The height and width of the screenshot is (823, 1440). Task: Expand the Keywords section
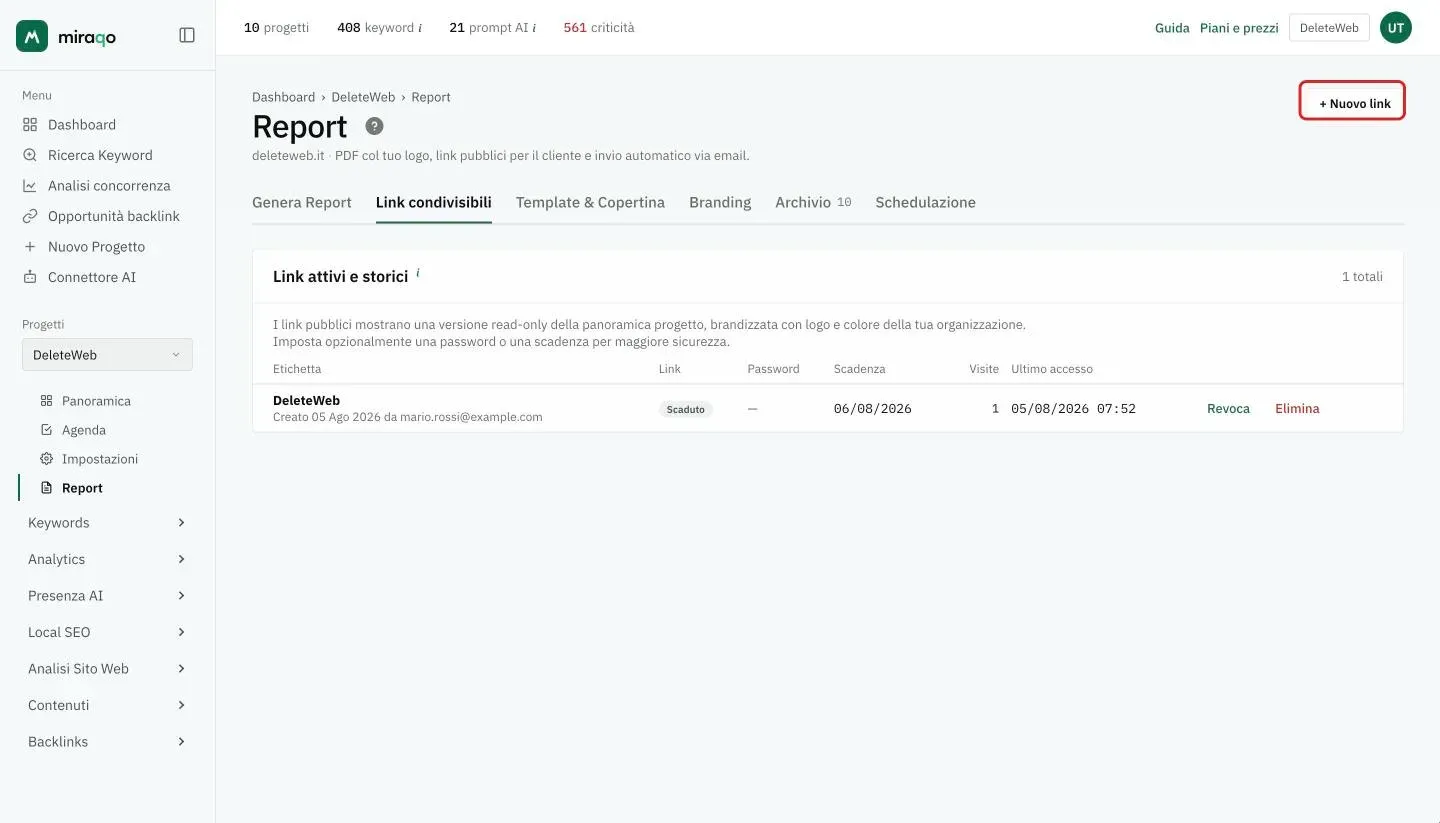(107, 523)
